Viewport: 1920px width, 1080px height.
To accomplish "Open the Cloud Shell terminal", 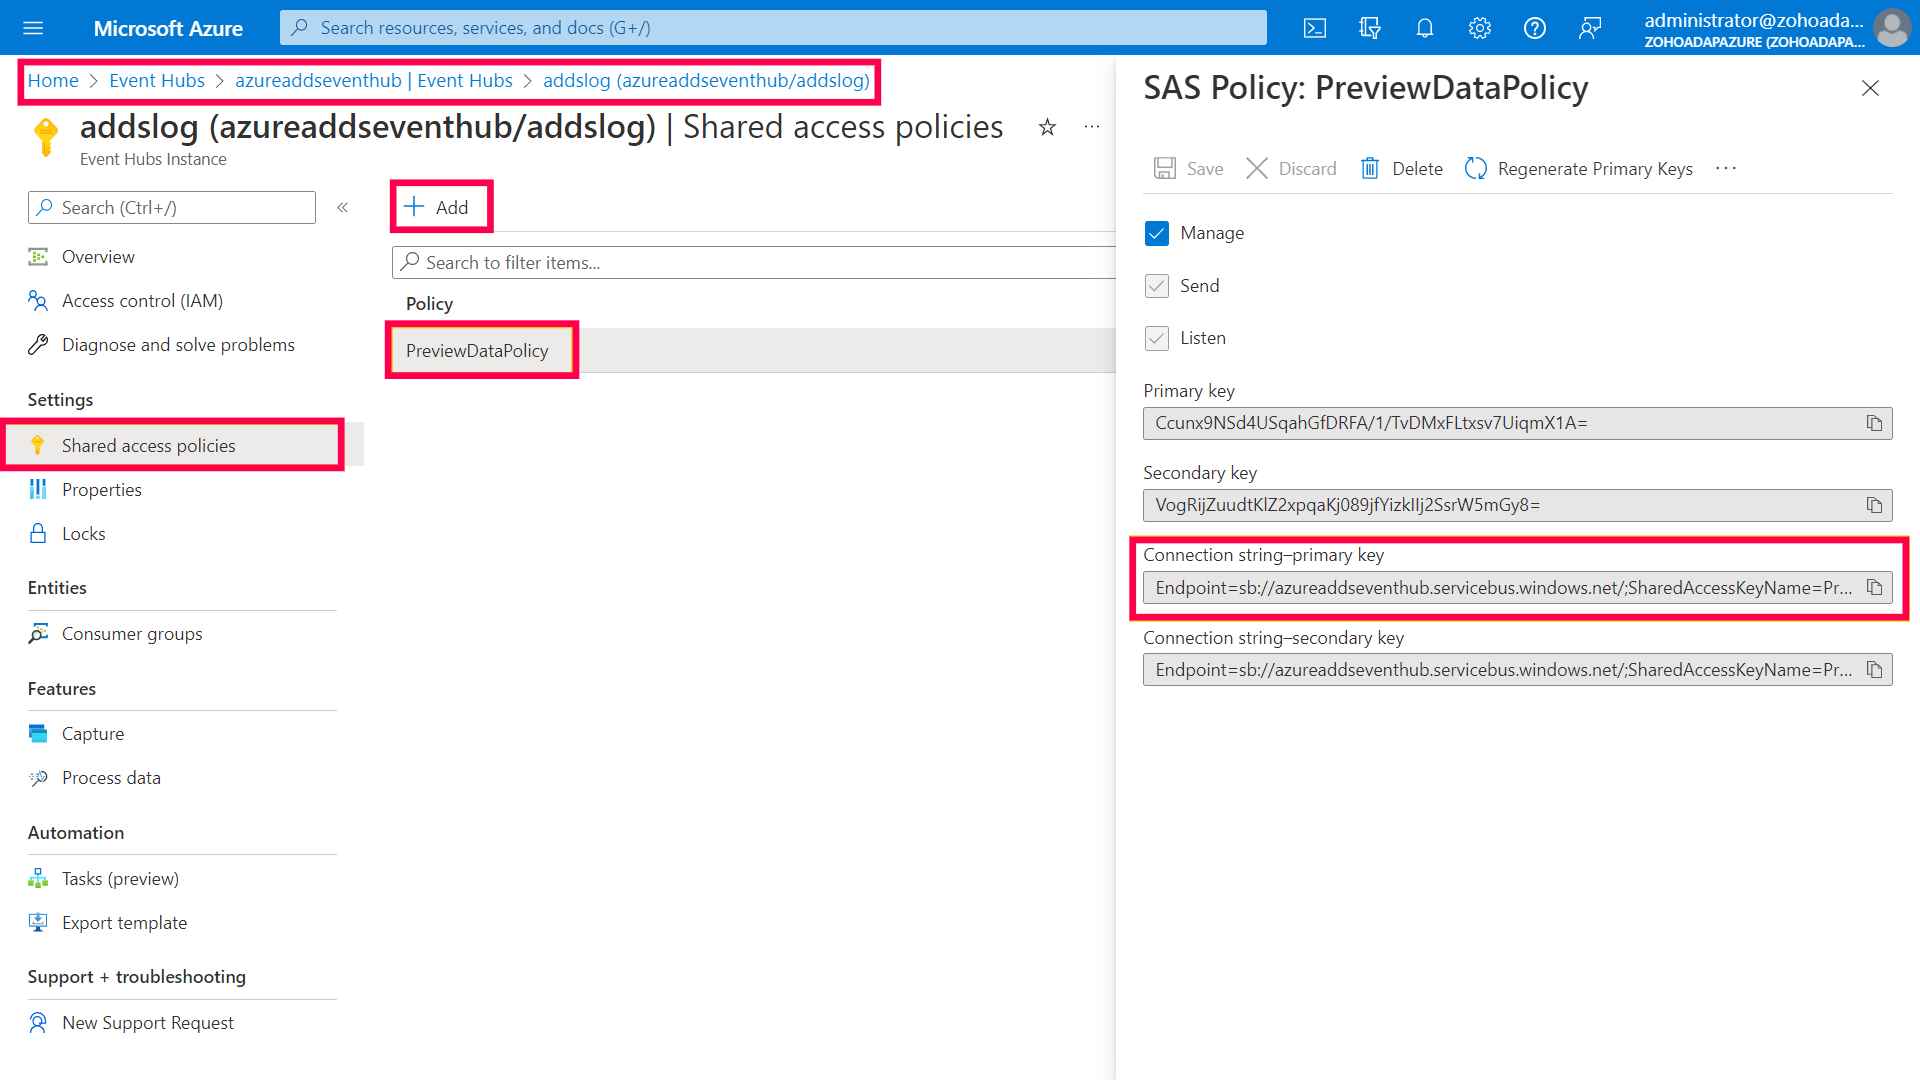I will coord(1315,27).
